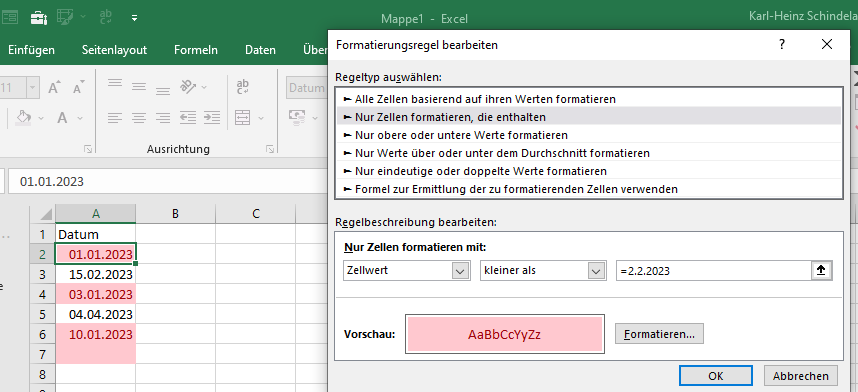
Task: Open the Datum number format box
Action: [x=306, y=88]
